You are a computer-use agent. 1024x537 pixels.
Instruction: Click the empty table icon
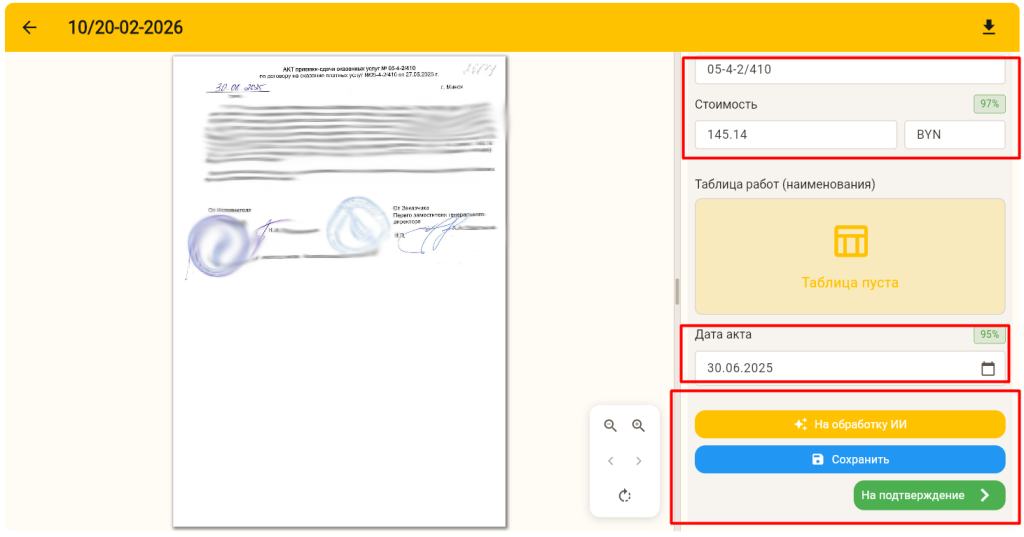point(850,241)
